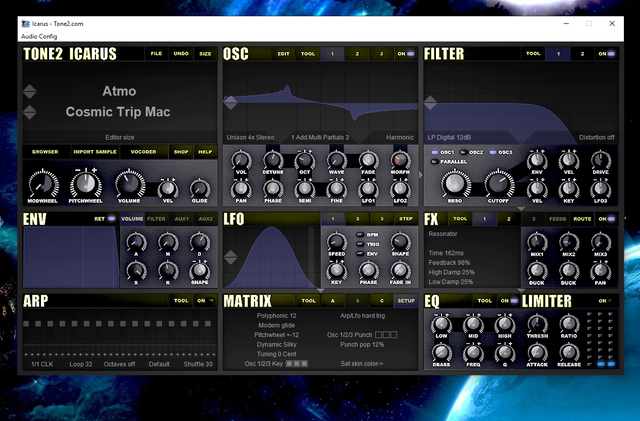
Task: Click the FX PAN knob
Action: tap(600, 271)
